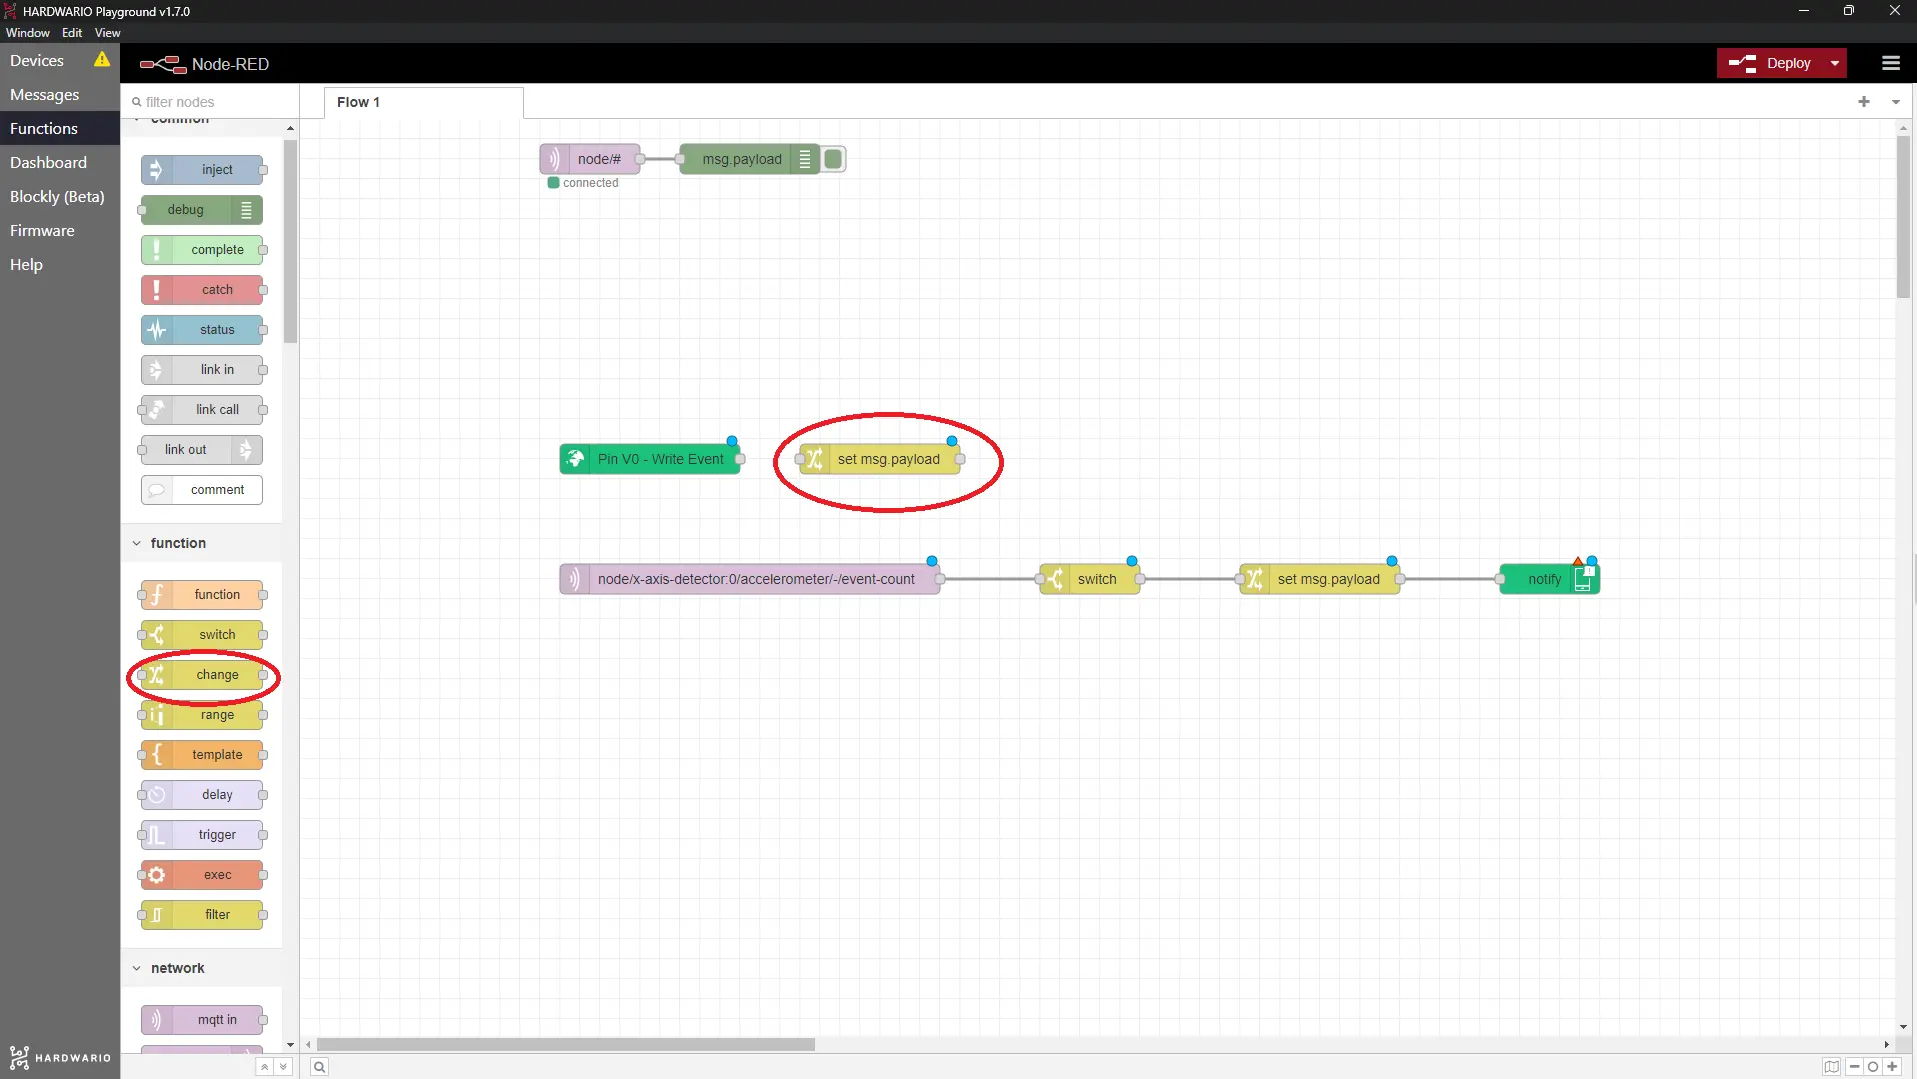Select the function palette node
The width and height of the screenshot is (1917, 1079).
pyautogui.click(x=202, y=595)
